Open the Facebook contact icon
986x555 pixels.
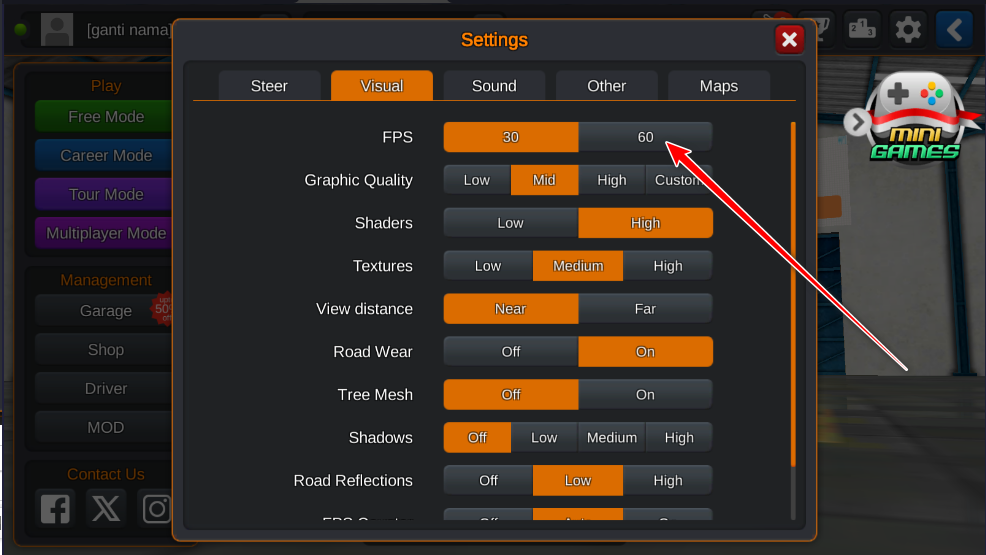(55, 508)
